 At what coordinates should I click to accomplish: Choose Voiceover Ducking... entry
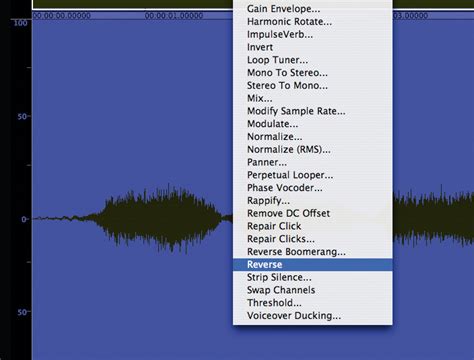pyautogui.click(x=312, y=316)
